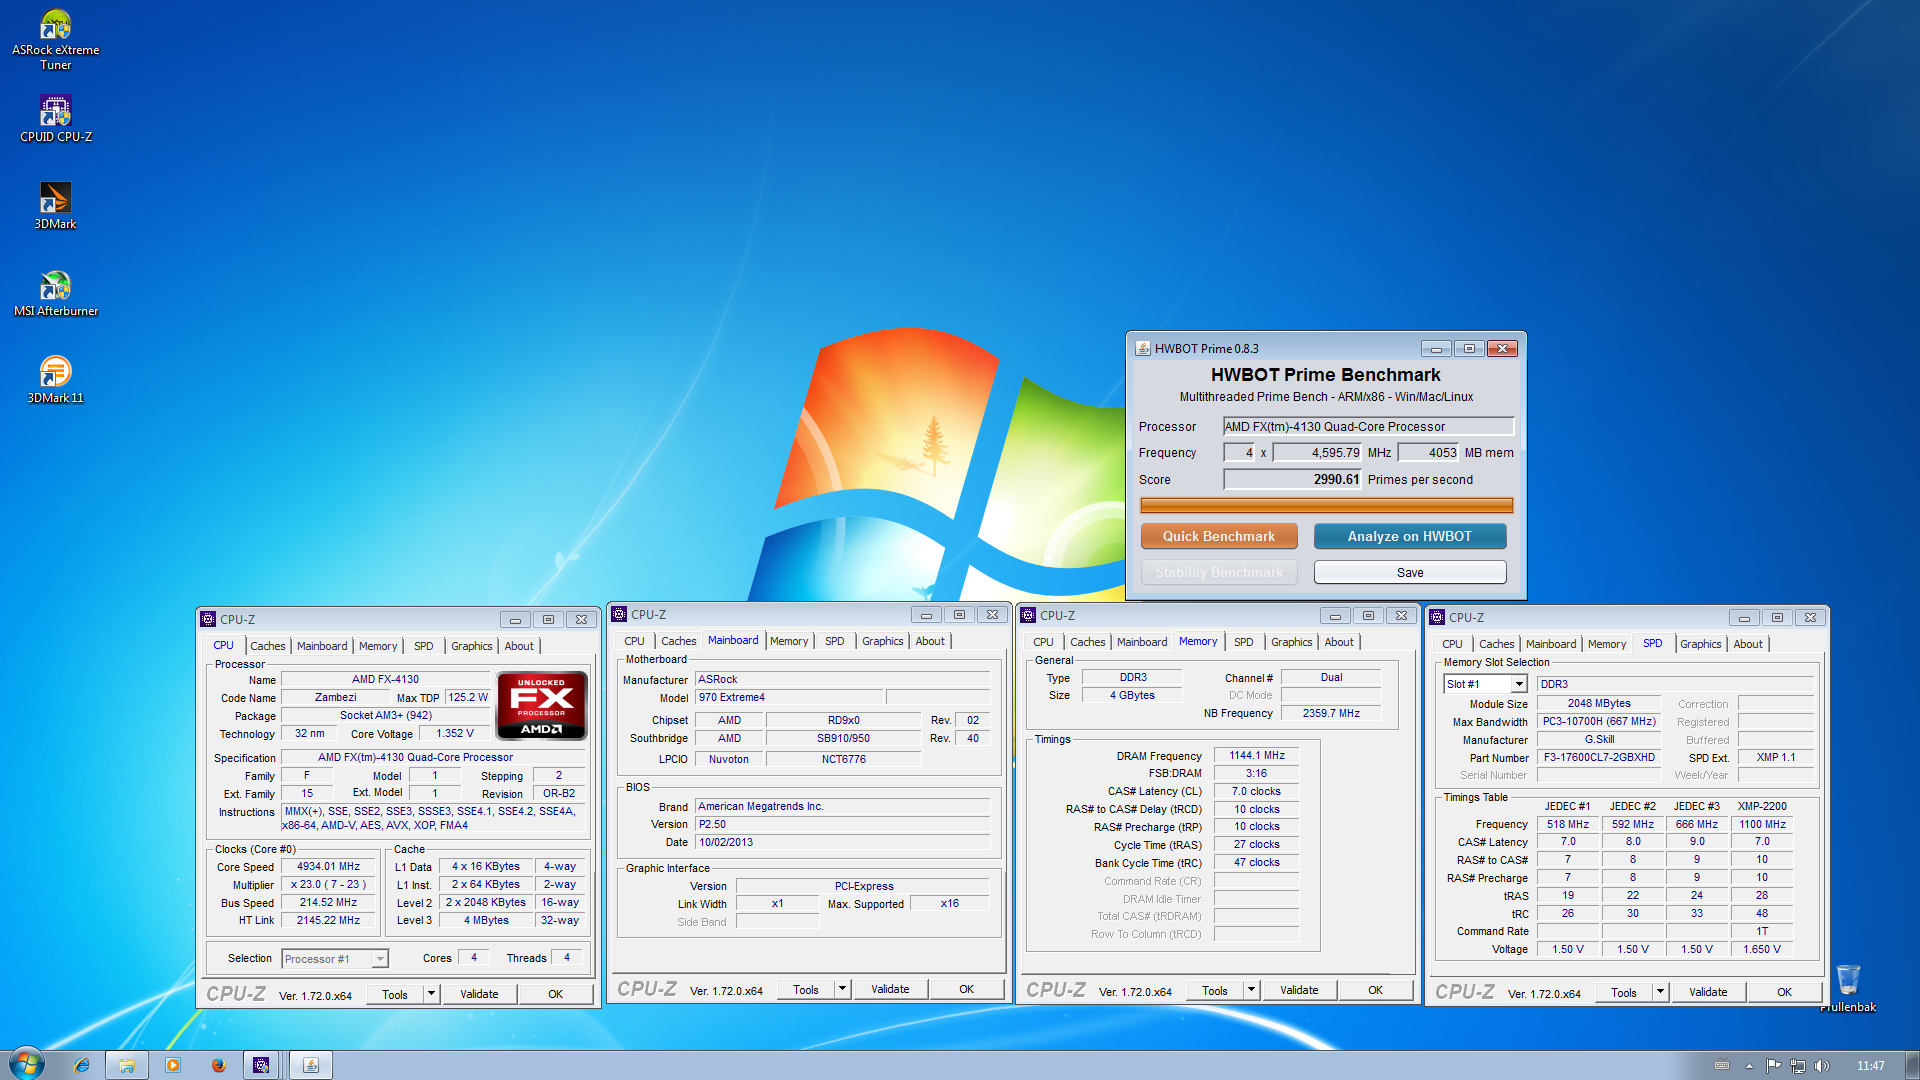The height and width of the screenshot is (1080, 1920).
Task: Click Tools button in SPD window
Action: click(1624, 992)
